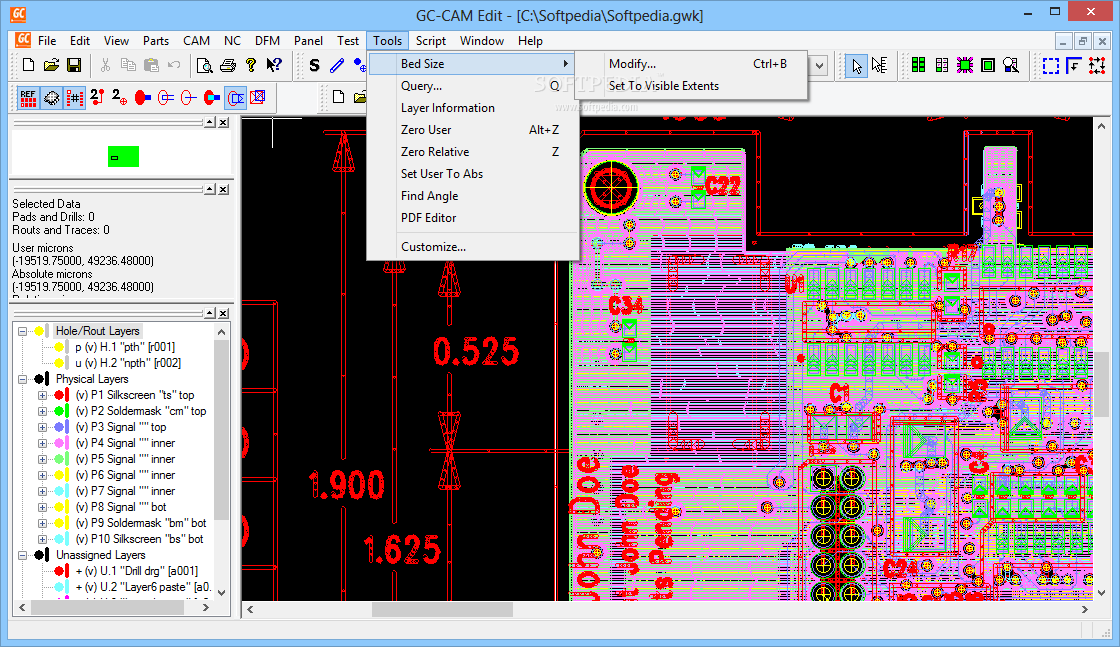Screen dimensions: 1120x647
Task: Expand the P10 Silkscreen bot layer node
Action: 42,539
